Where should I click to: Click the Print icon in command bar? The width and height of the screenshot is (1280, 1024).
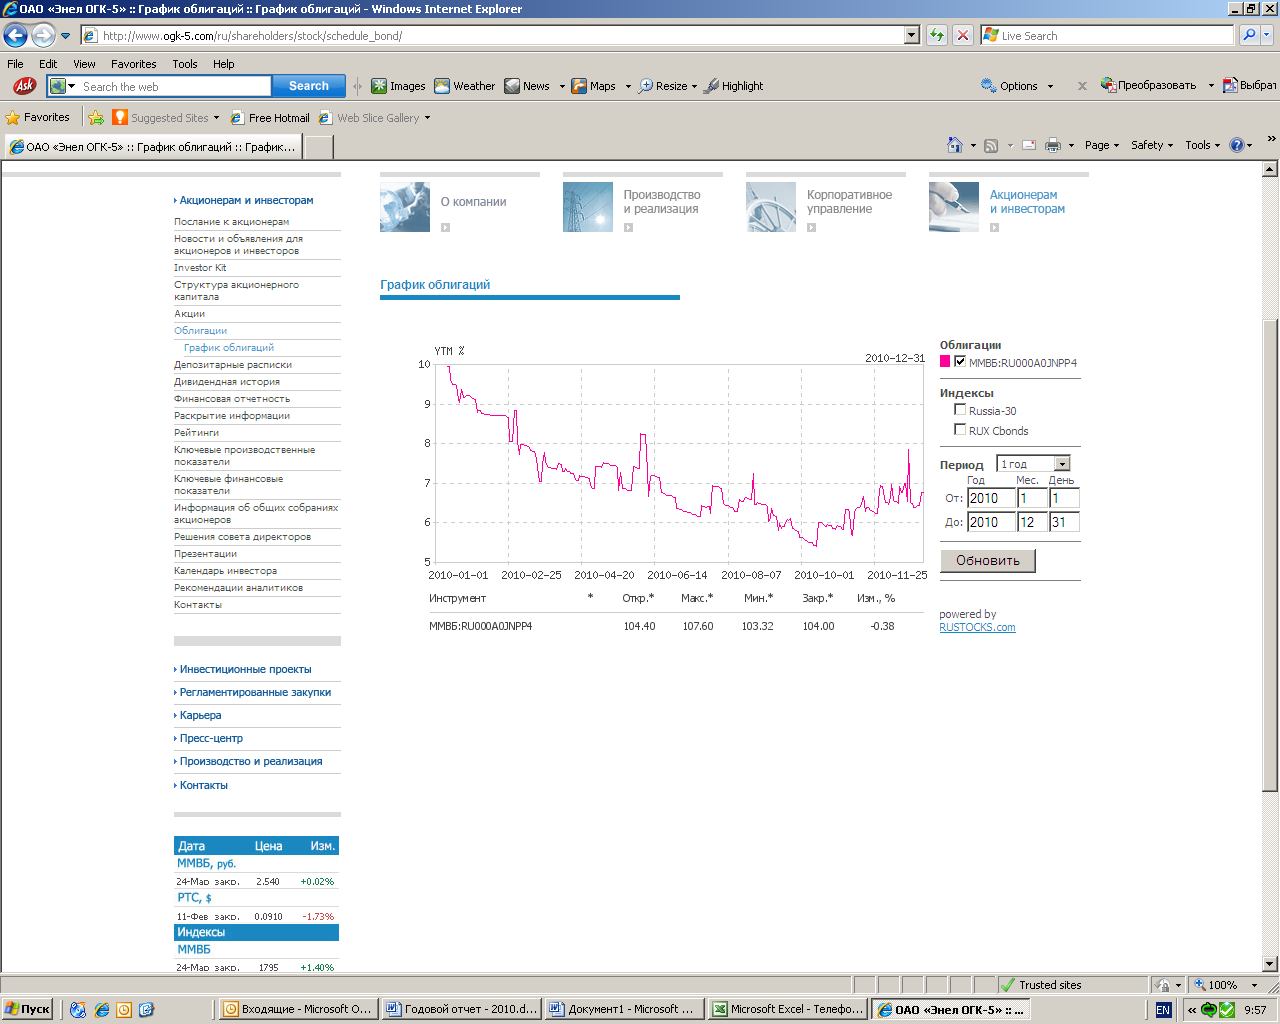tap(1053, 145)
